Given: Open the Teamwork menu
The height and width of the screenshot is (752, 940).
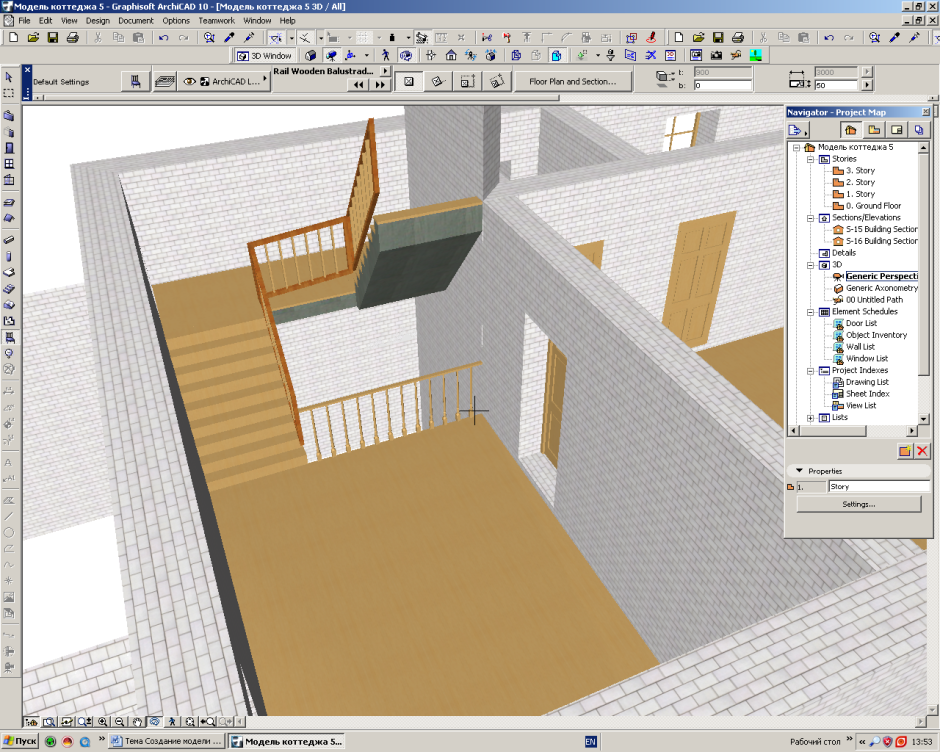Looking at the screenshot, I should click(216, 20).
